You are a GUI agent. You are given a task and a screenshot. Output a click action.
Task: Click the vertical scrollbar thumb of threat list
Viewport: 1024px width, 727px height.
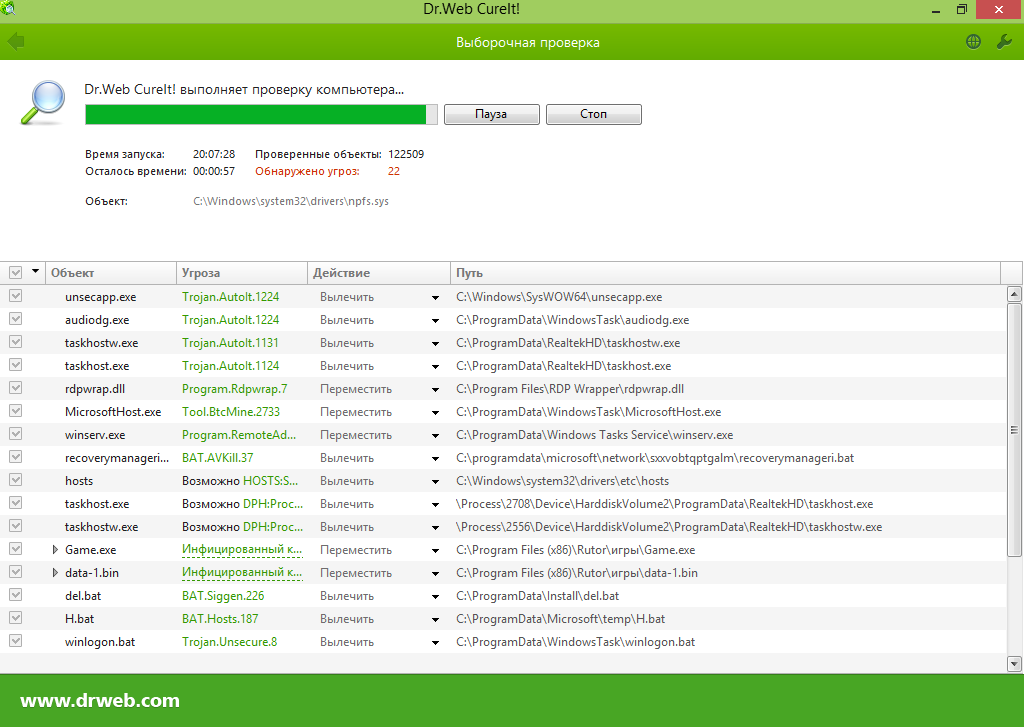click(1014, 430)
